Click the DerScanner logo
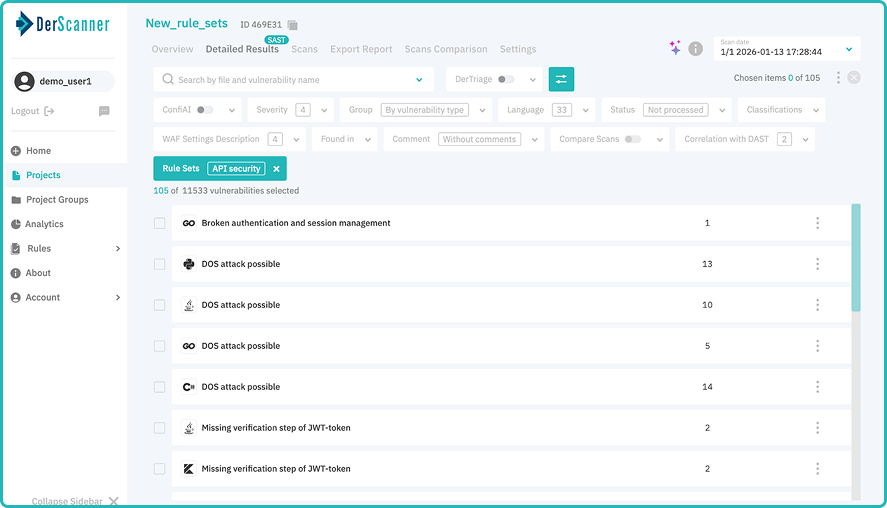The height and width of the screenshot is (508, 887). 62,24
